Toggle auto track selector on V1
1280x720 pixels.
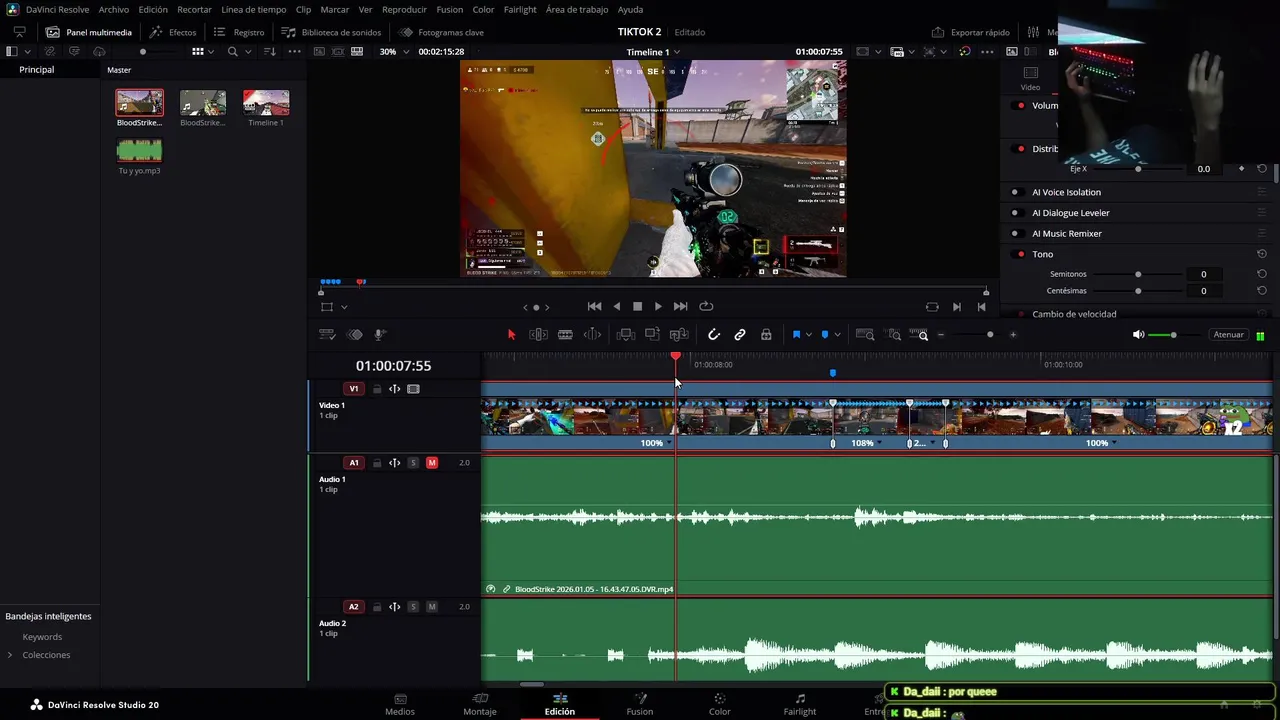point(394,389)
